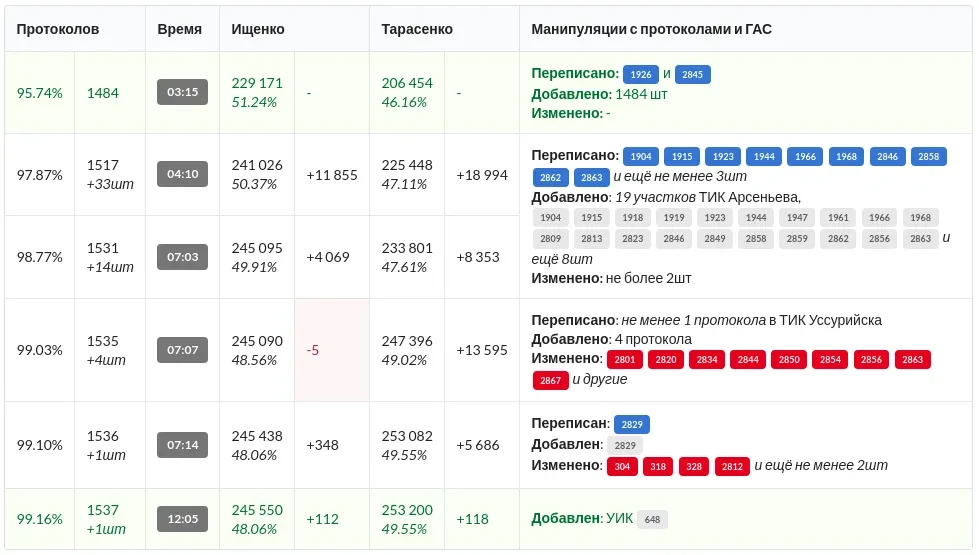
Task: Open the 12:05 time badge
Action: (182, 519)
